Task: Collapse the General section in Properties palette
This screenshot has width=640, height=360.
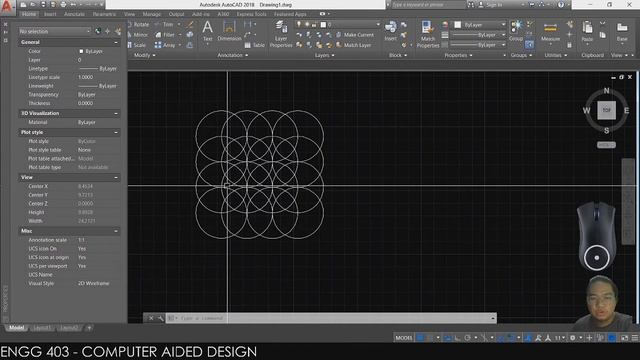Action: point(116,42)
